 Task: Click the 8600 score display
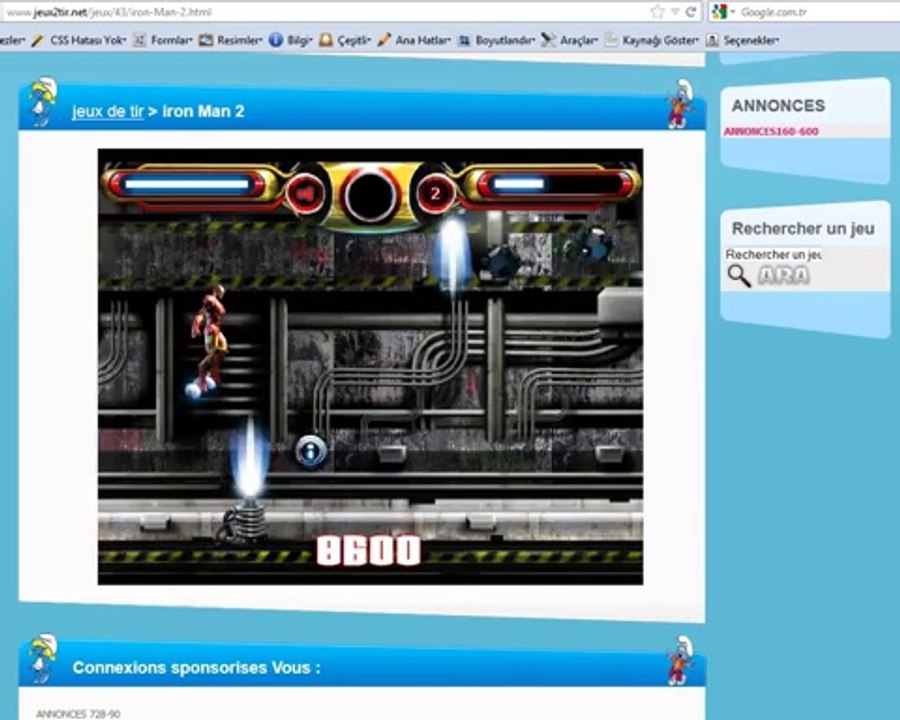(x=368, y=550)
